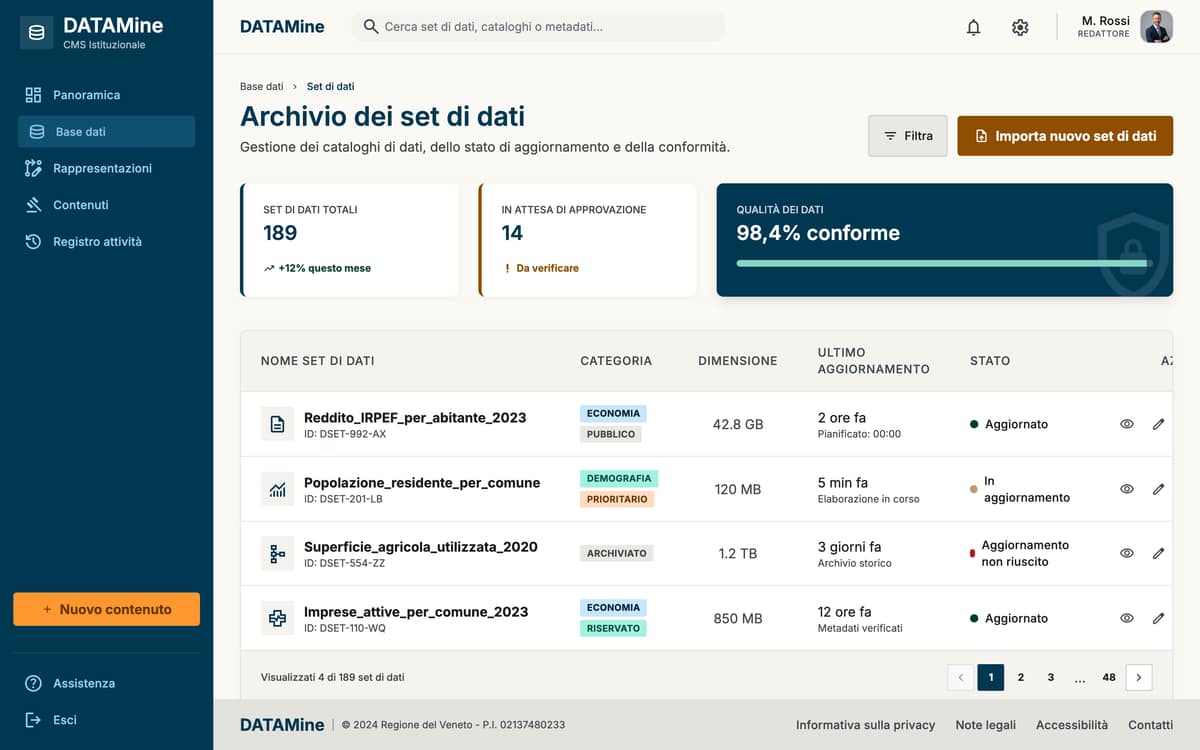
Task: Click Importa nuovo set di dati
Action: click(x=1065, y=136)
